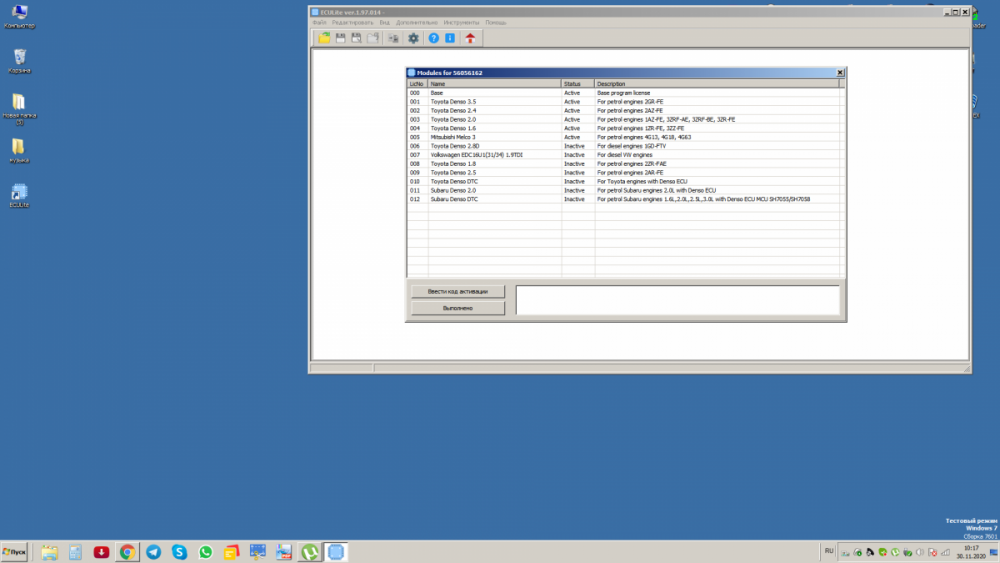This screenshot has height=563, width=1000.
Task: Open the PDF image taskbar icon
Action: (x=284, y=552)
